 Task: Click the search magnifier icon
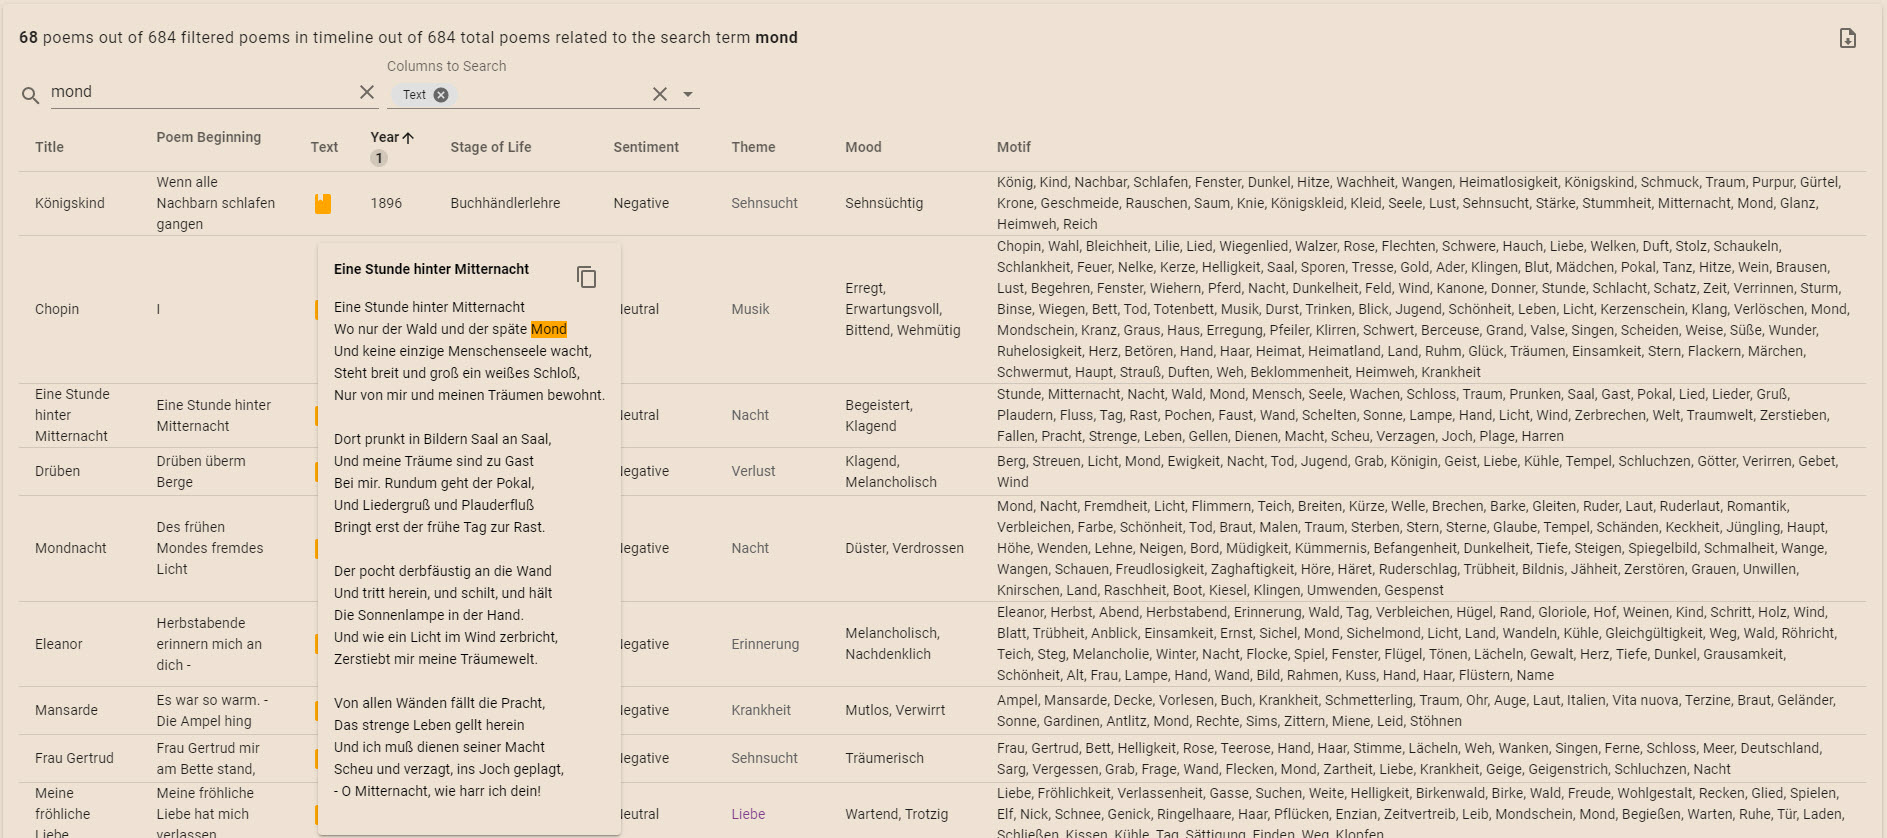coord(31,95)
